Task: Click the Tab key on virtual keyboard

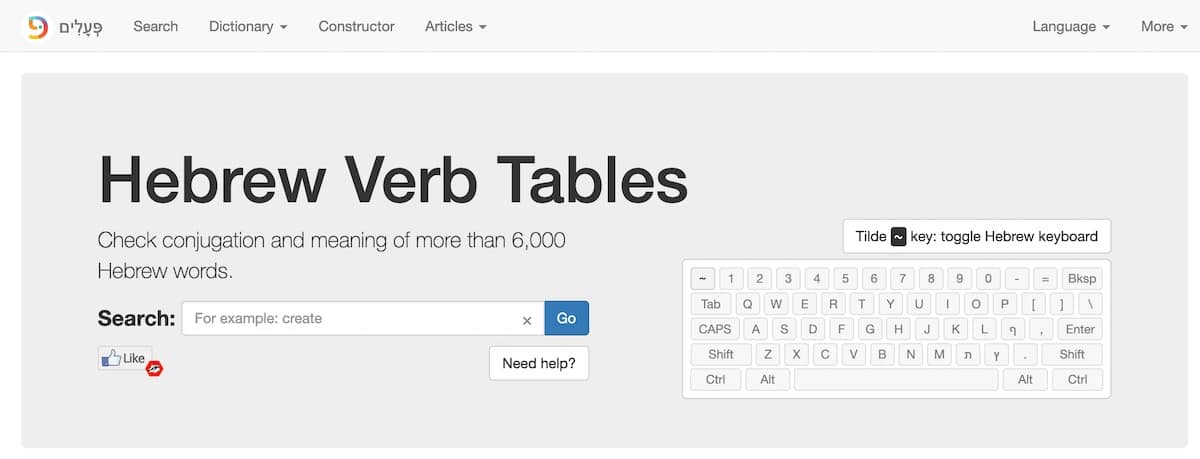Action: [x=711, y=304]
